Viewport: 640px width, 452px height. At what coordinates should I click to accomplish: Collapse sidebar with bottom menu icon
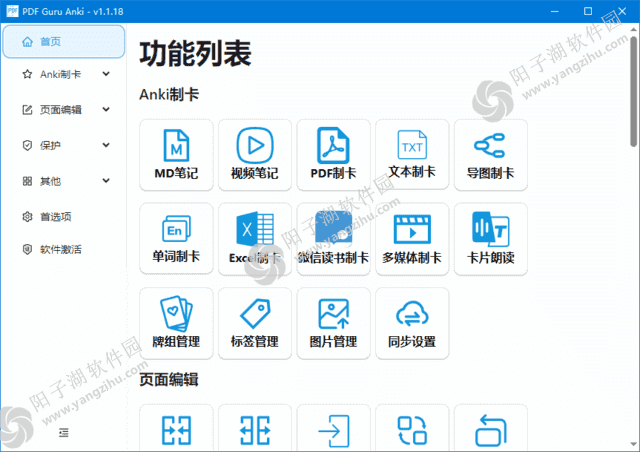point(64,432)
